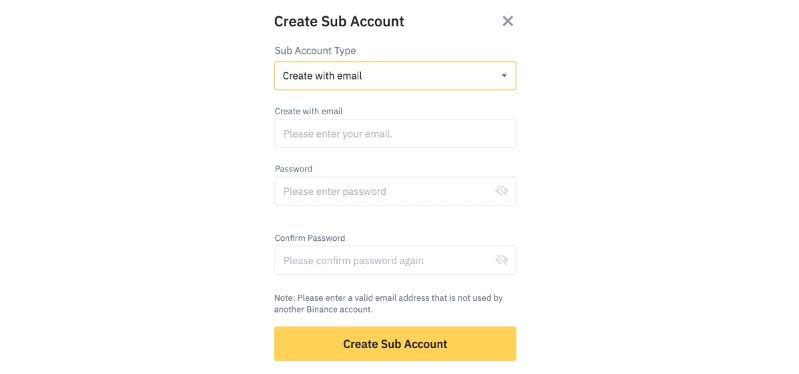Toggle visibility eye in Confirm Password field

coord(501,260)
